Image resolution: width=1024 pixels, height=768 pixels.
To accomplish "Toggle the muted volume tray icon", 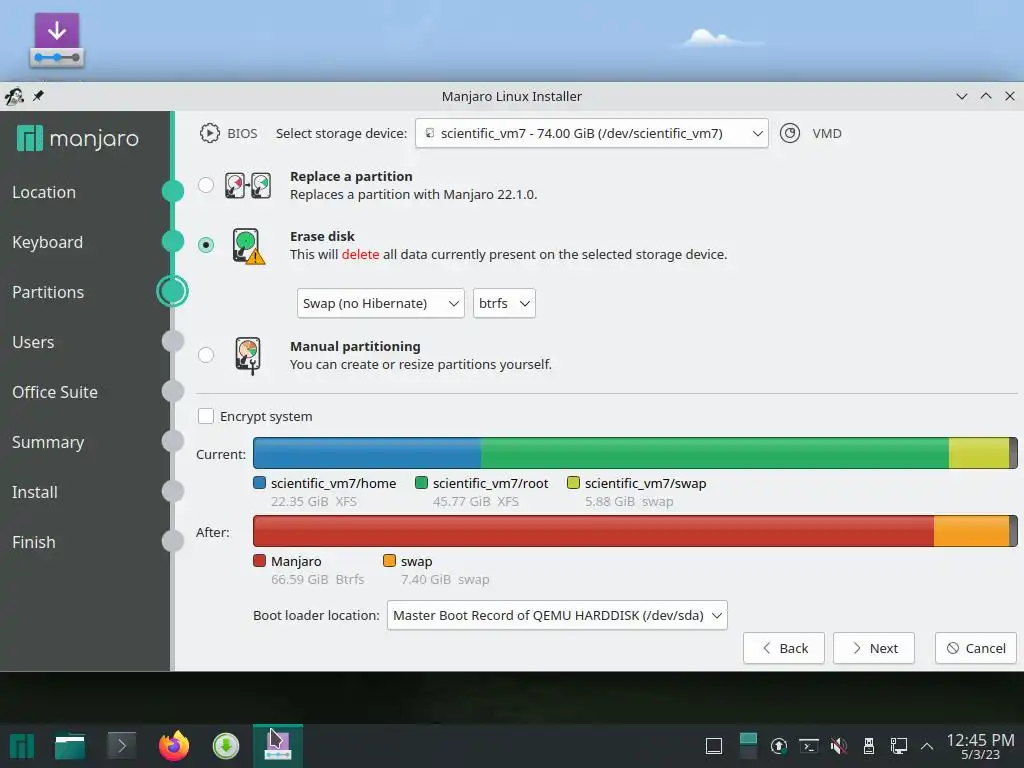I will tap(839, 746).
